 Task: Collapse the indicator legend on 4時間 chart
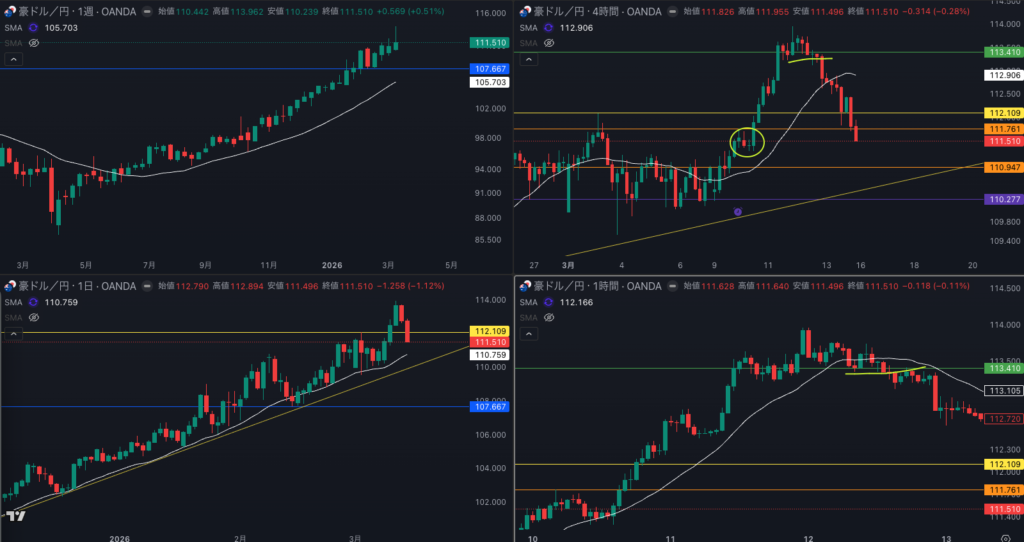click(528, 59)
